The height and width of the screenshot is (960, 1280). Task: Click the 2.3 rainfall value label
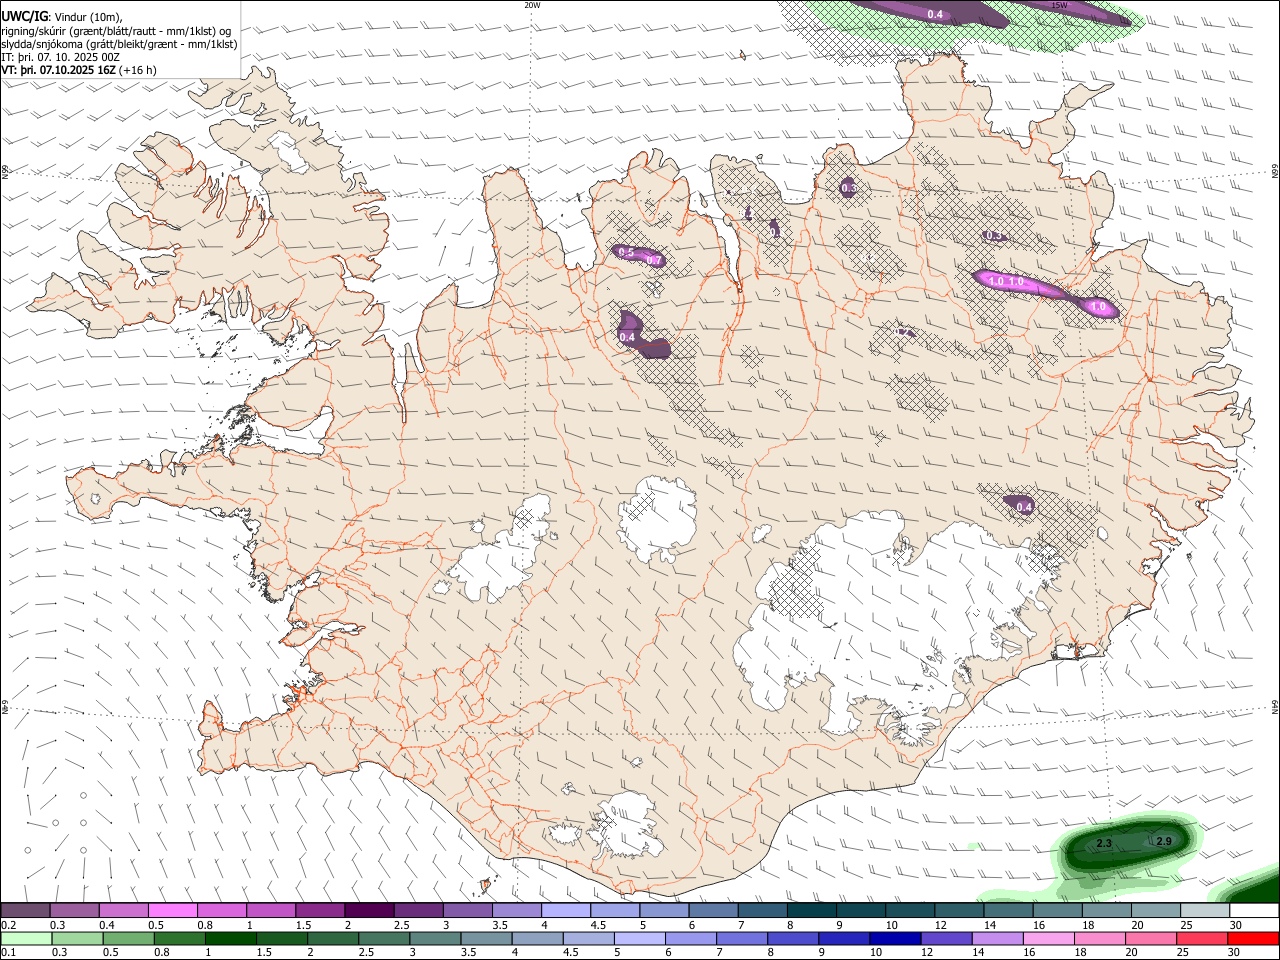pos(1104,844)
